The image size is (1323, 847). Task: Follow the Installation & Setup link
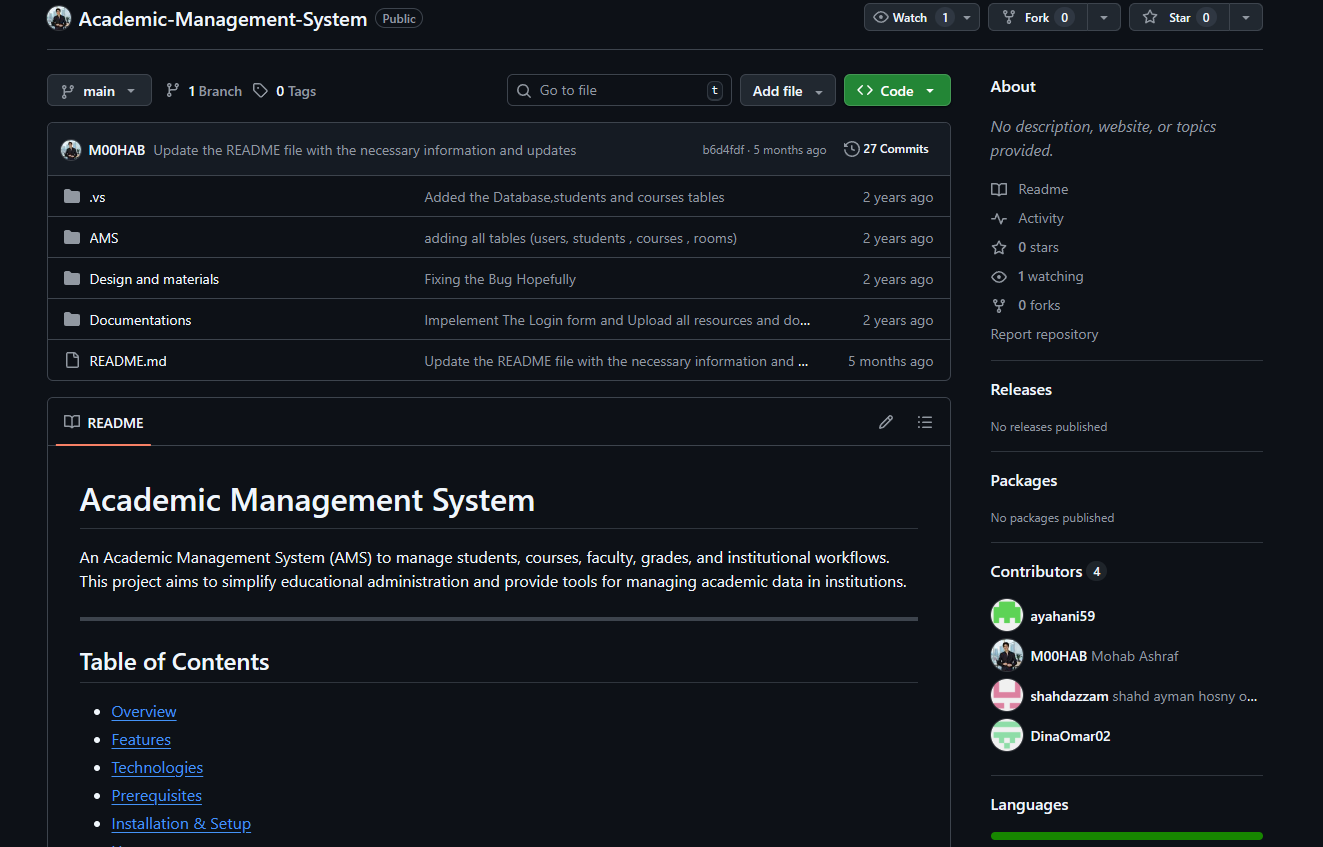pyautogui.click(x=181, y=823)
